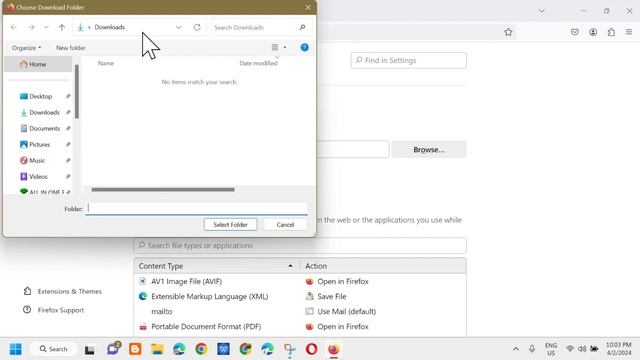Click the file list horizontal scrollbar

pyautogui.click(x=163, y=189)
